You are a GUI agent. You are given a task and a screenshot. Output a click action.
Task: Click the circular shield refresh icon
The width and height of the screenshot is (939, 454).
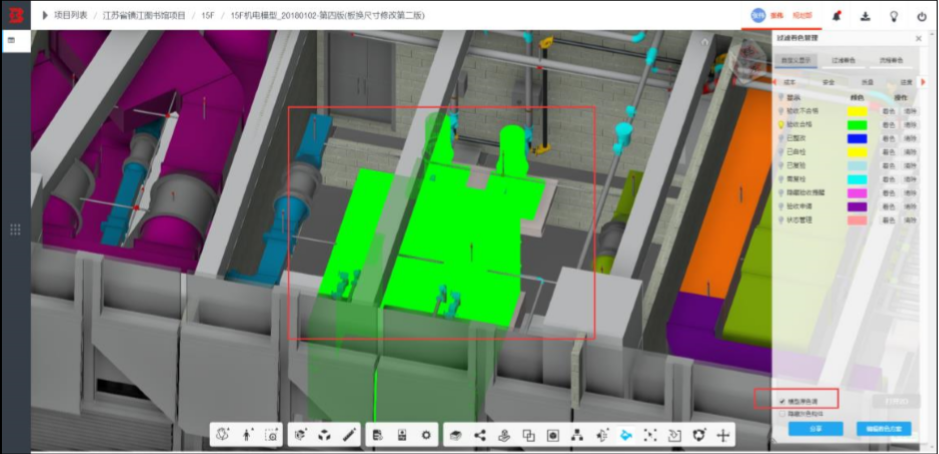pos(698,435)
